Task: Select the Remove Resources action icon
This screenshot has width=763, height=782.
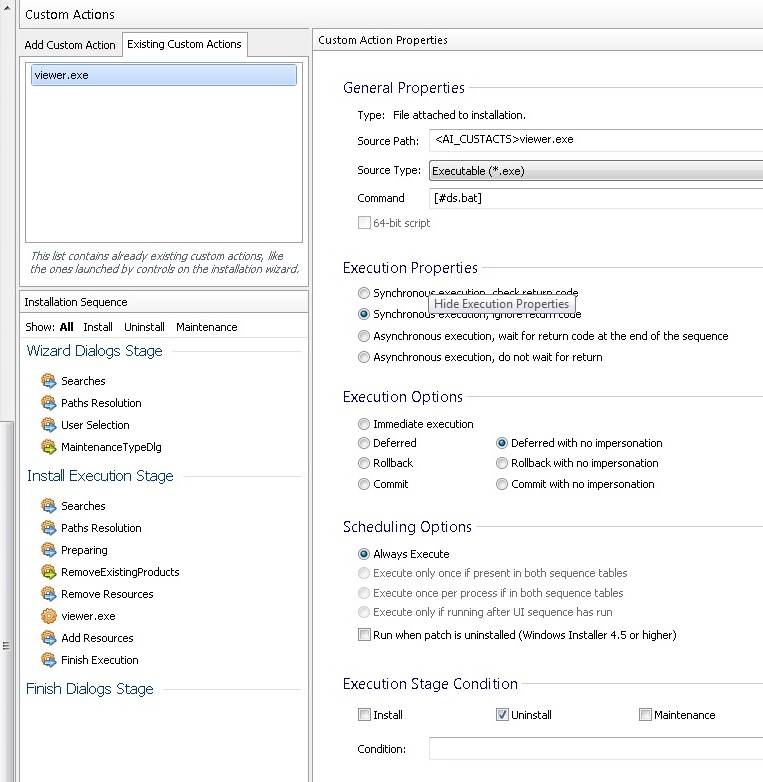Action: coord(49,594)
